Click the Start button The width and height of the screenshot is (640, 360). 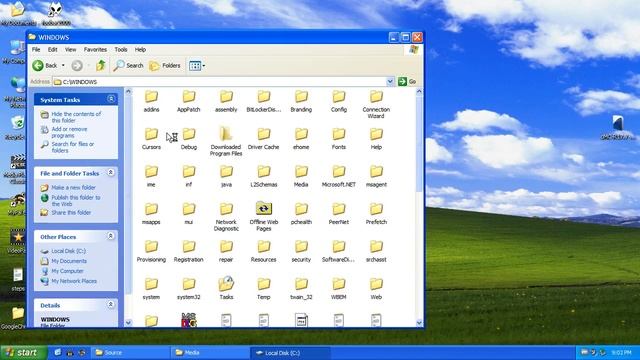(x=23, y=353)
